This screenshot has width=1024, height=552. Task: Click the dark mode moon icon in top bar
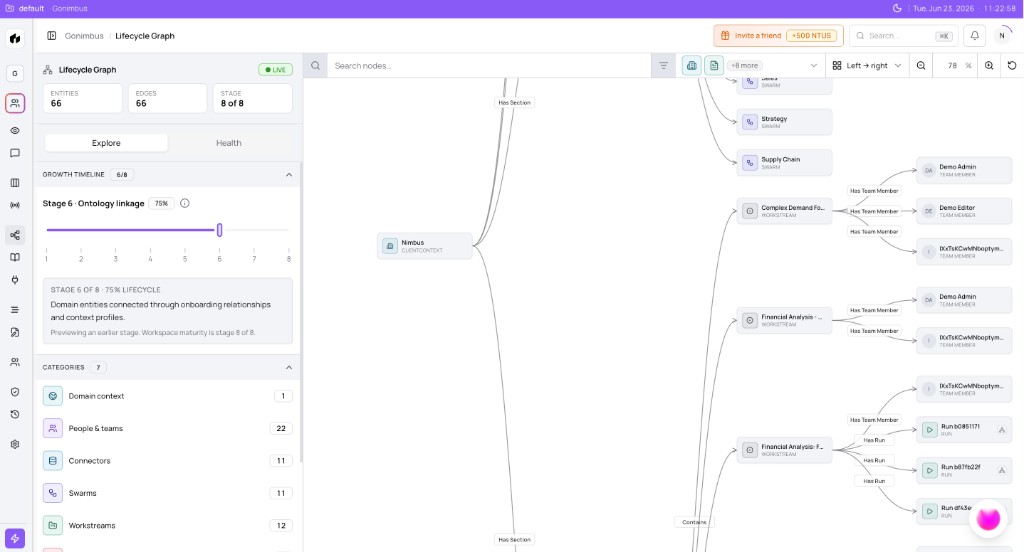(897, 8)
